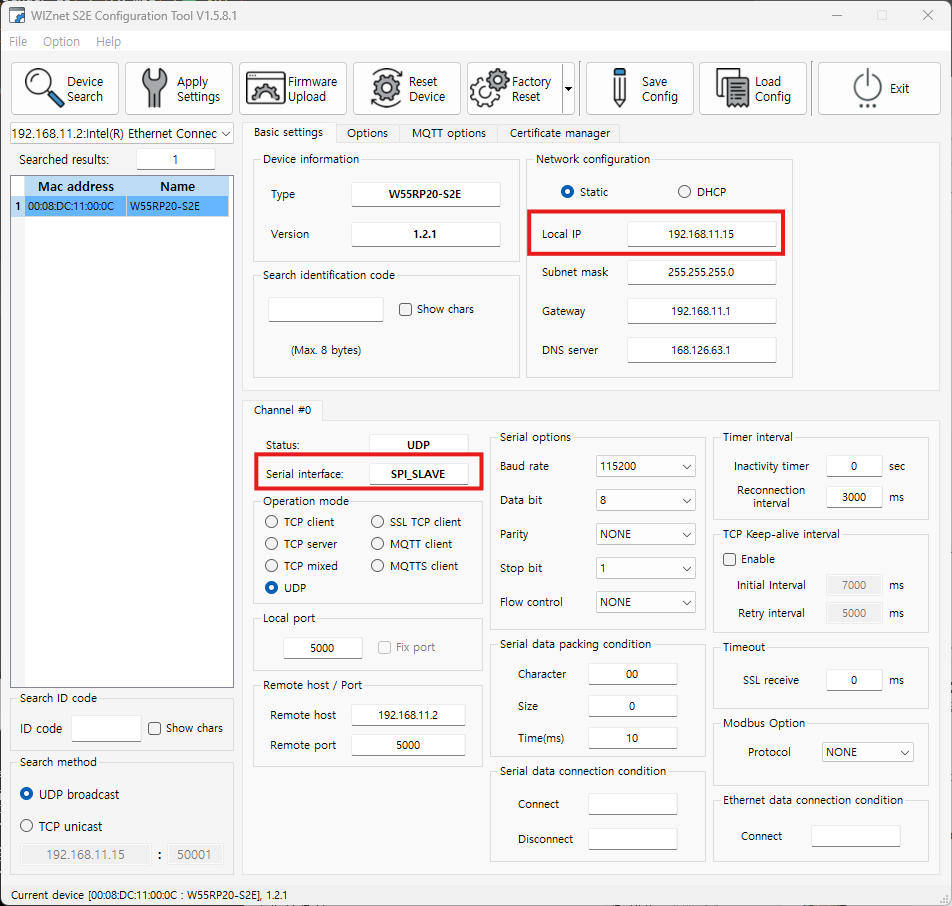Open the Data bit dropdown

tap(645, 500)
